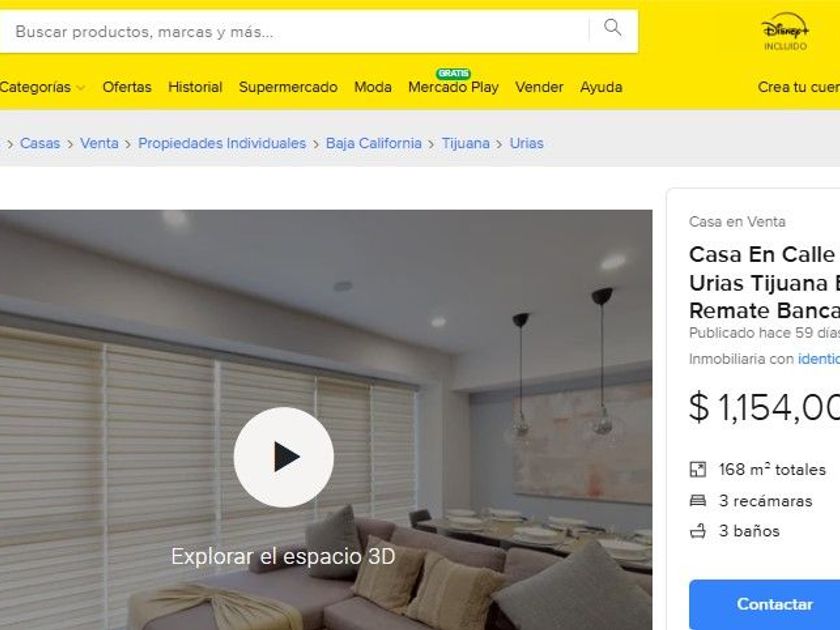Click the GRATIS badge above Mercado Play
This screenshot has height=630, width=840.
tap(453, 73)
